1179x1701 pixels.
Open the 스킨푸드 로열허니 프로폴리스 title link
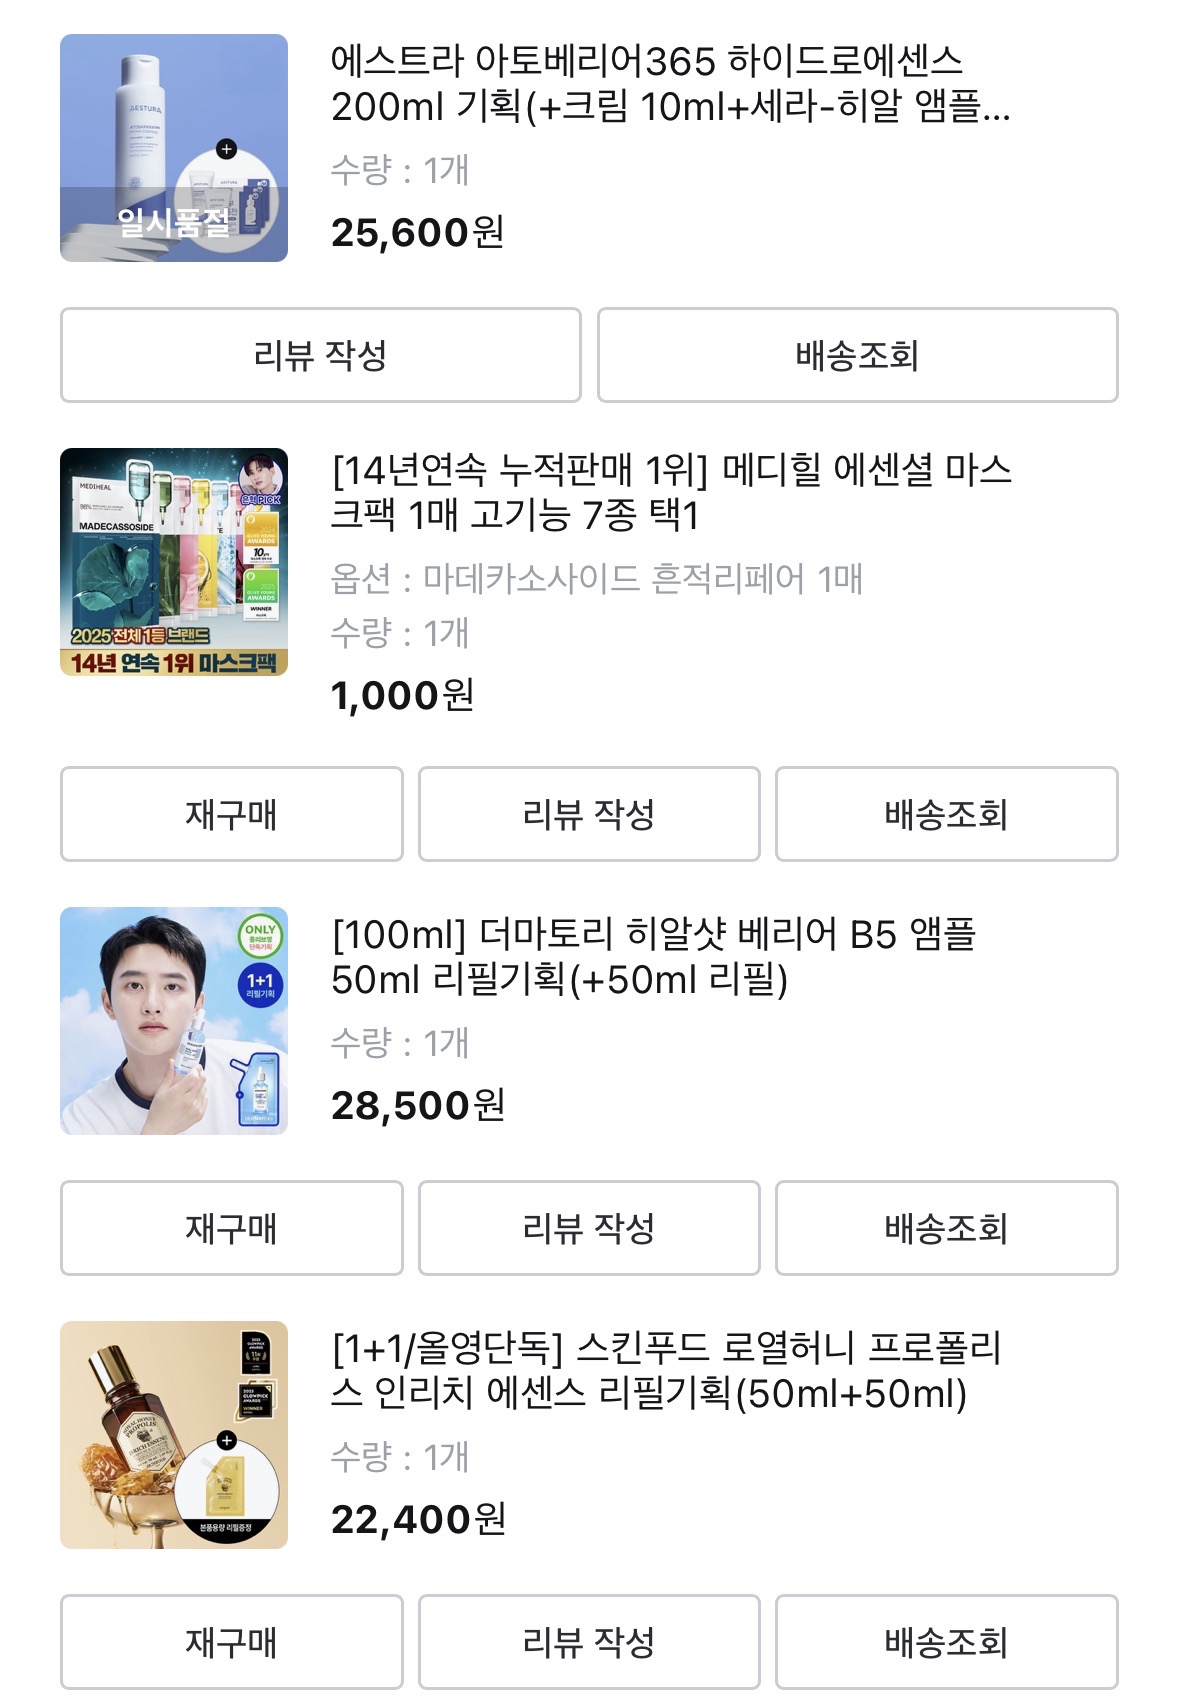(x=665, y=1371)
